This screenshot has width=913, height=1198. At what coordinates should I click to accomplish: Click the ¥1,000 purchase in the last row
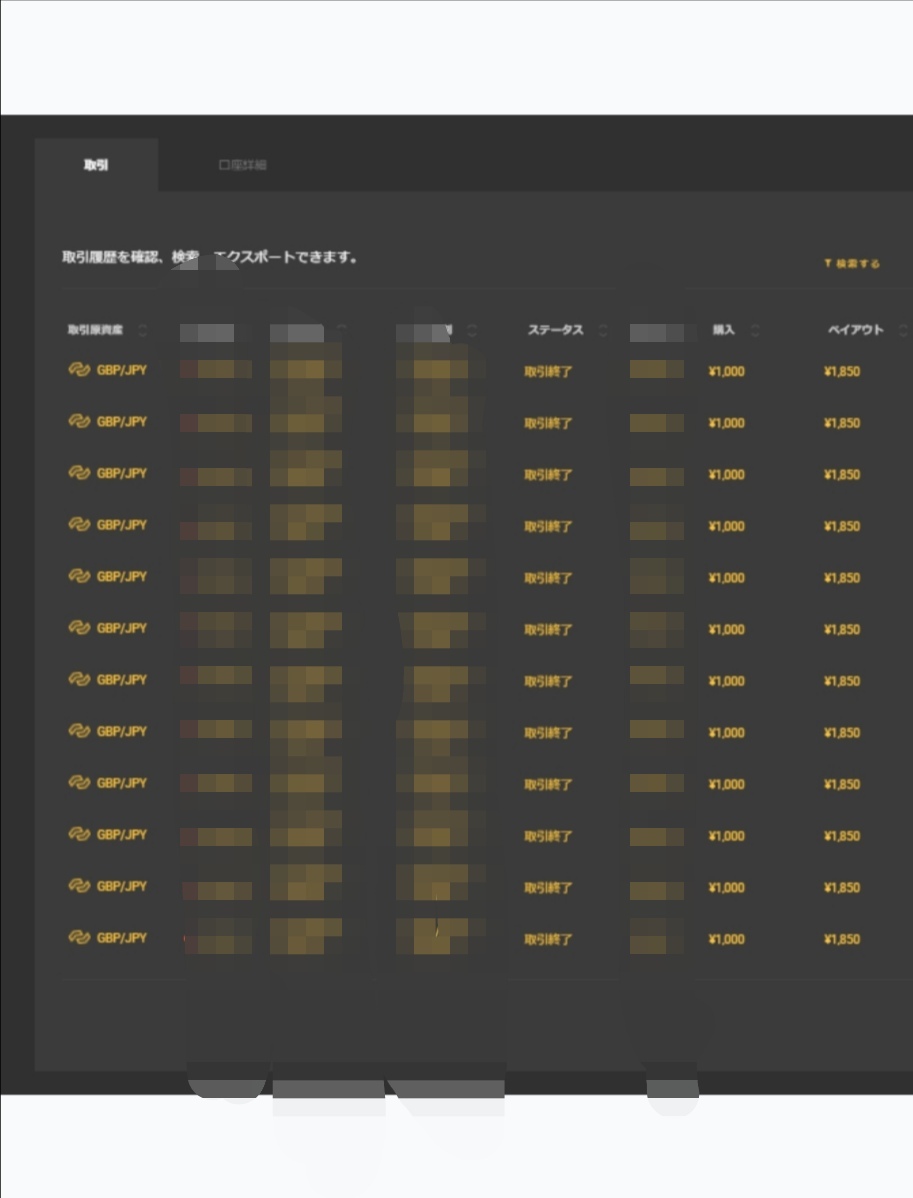[x=727, y=939]
